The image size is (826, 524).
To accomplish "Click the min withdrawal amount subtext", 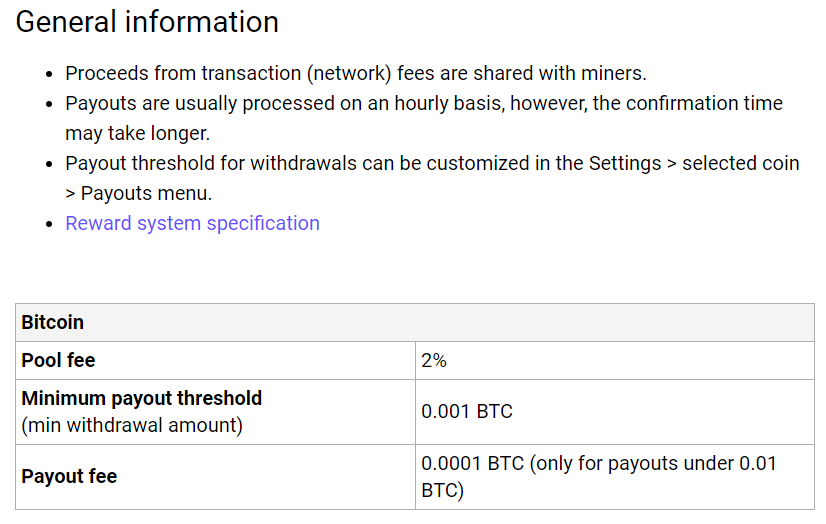I will tap(132, 425).
